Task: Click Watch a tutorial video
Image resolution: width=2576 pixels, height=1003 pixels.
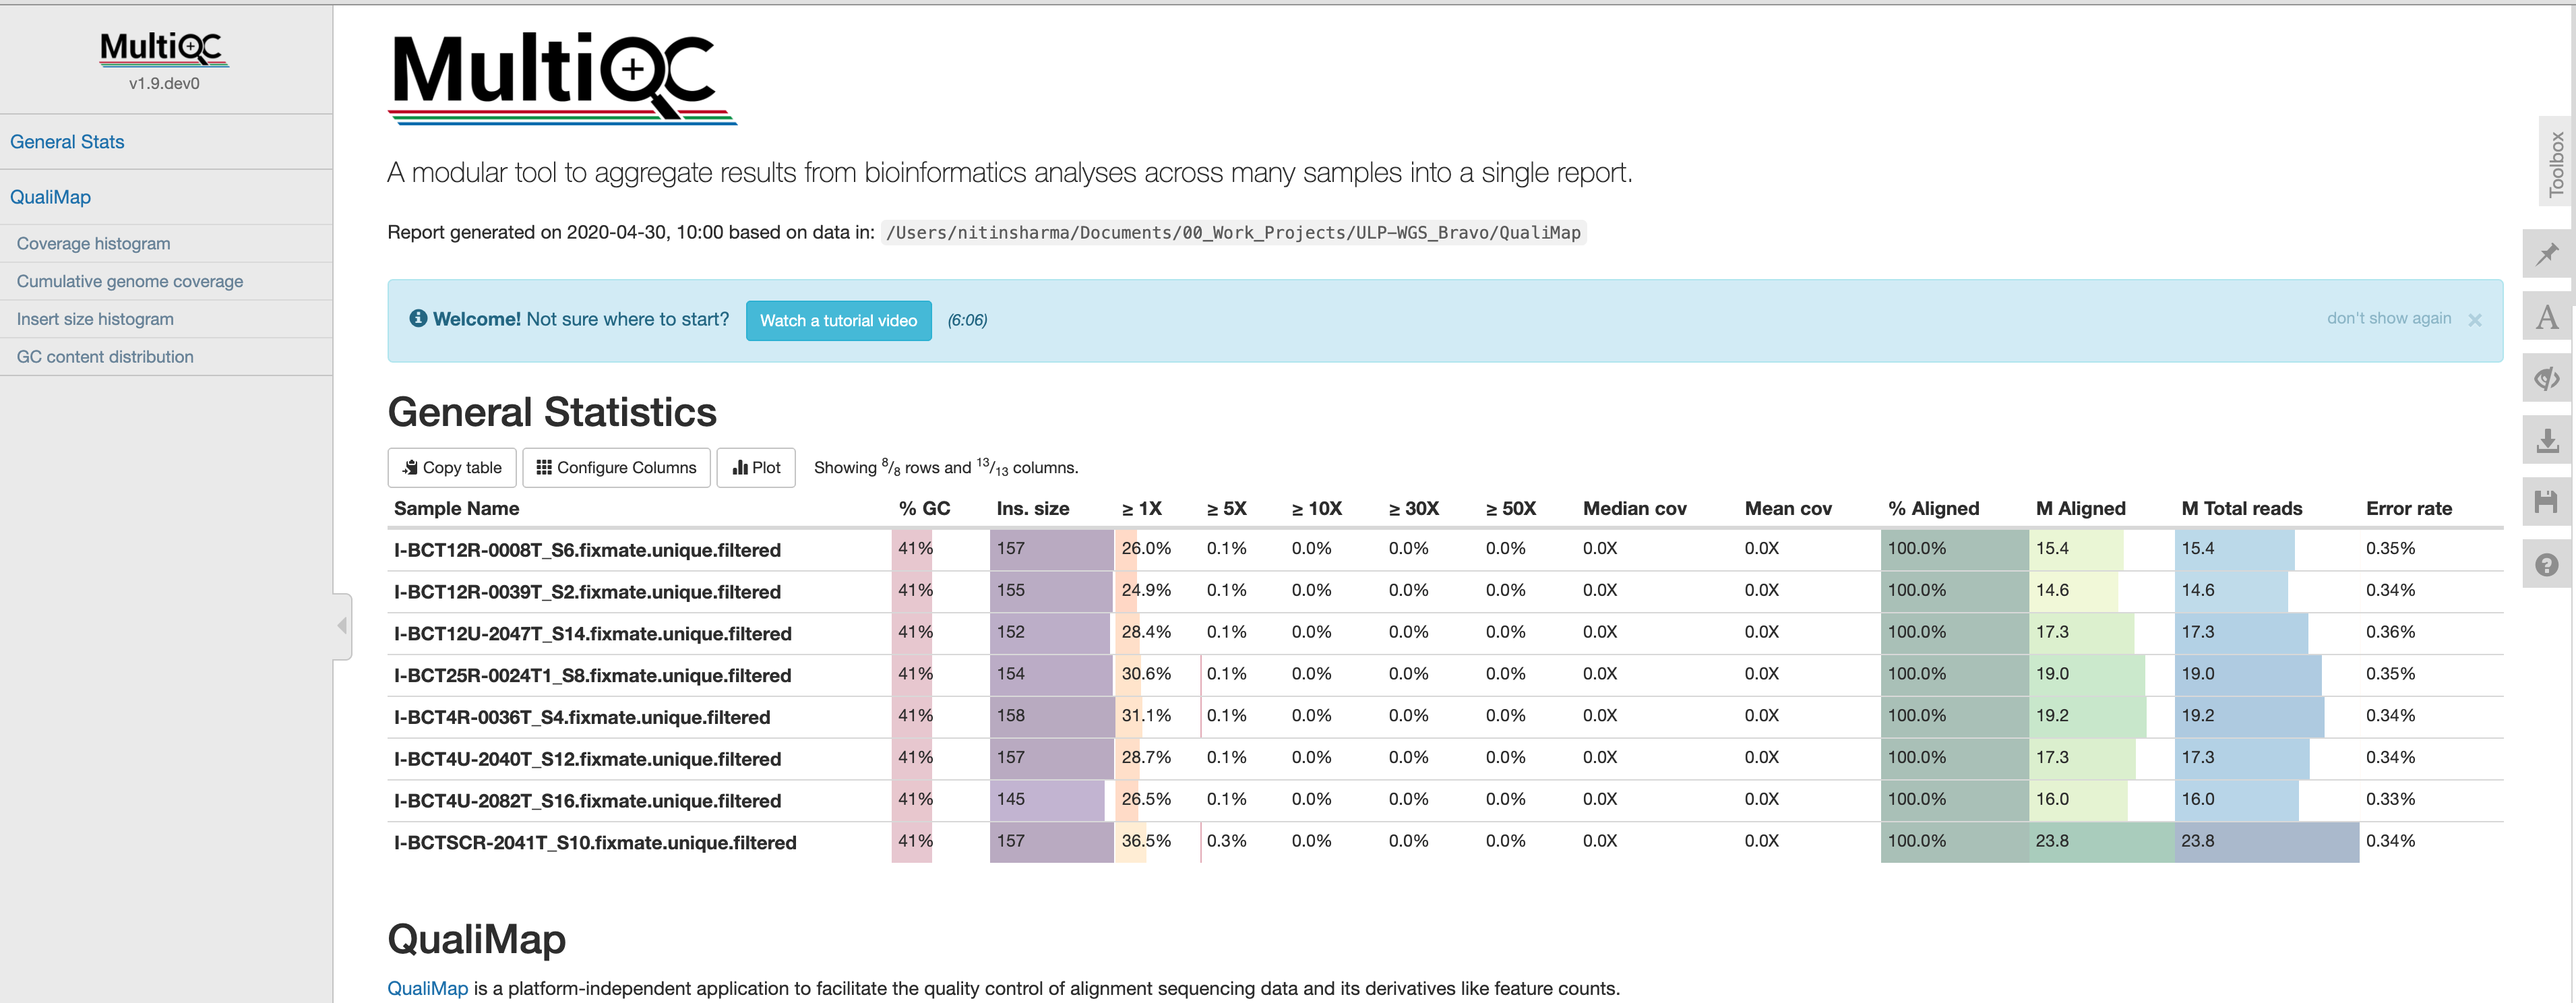Action: point(839,320)
